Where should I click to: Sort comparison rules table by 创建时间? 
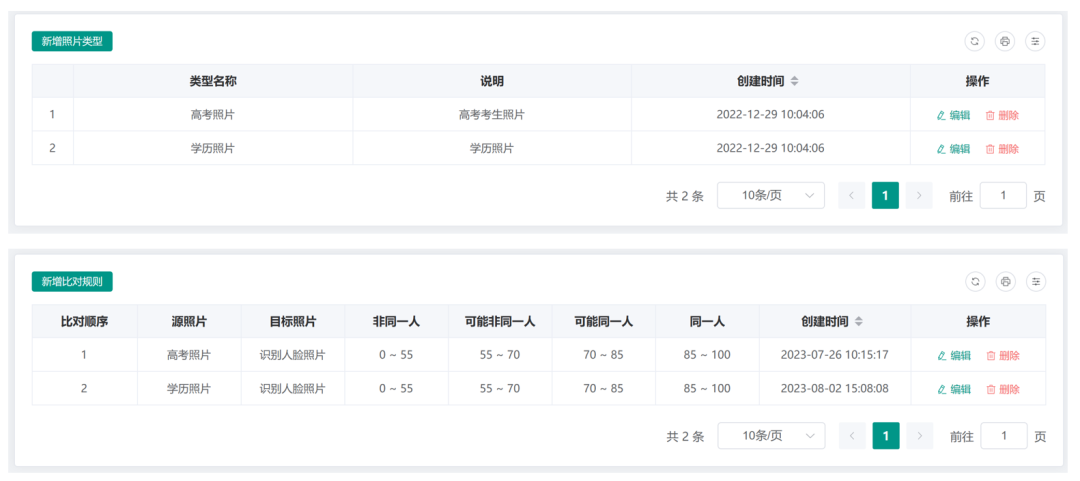pyautogui.click(x=858, y=321)
